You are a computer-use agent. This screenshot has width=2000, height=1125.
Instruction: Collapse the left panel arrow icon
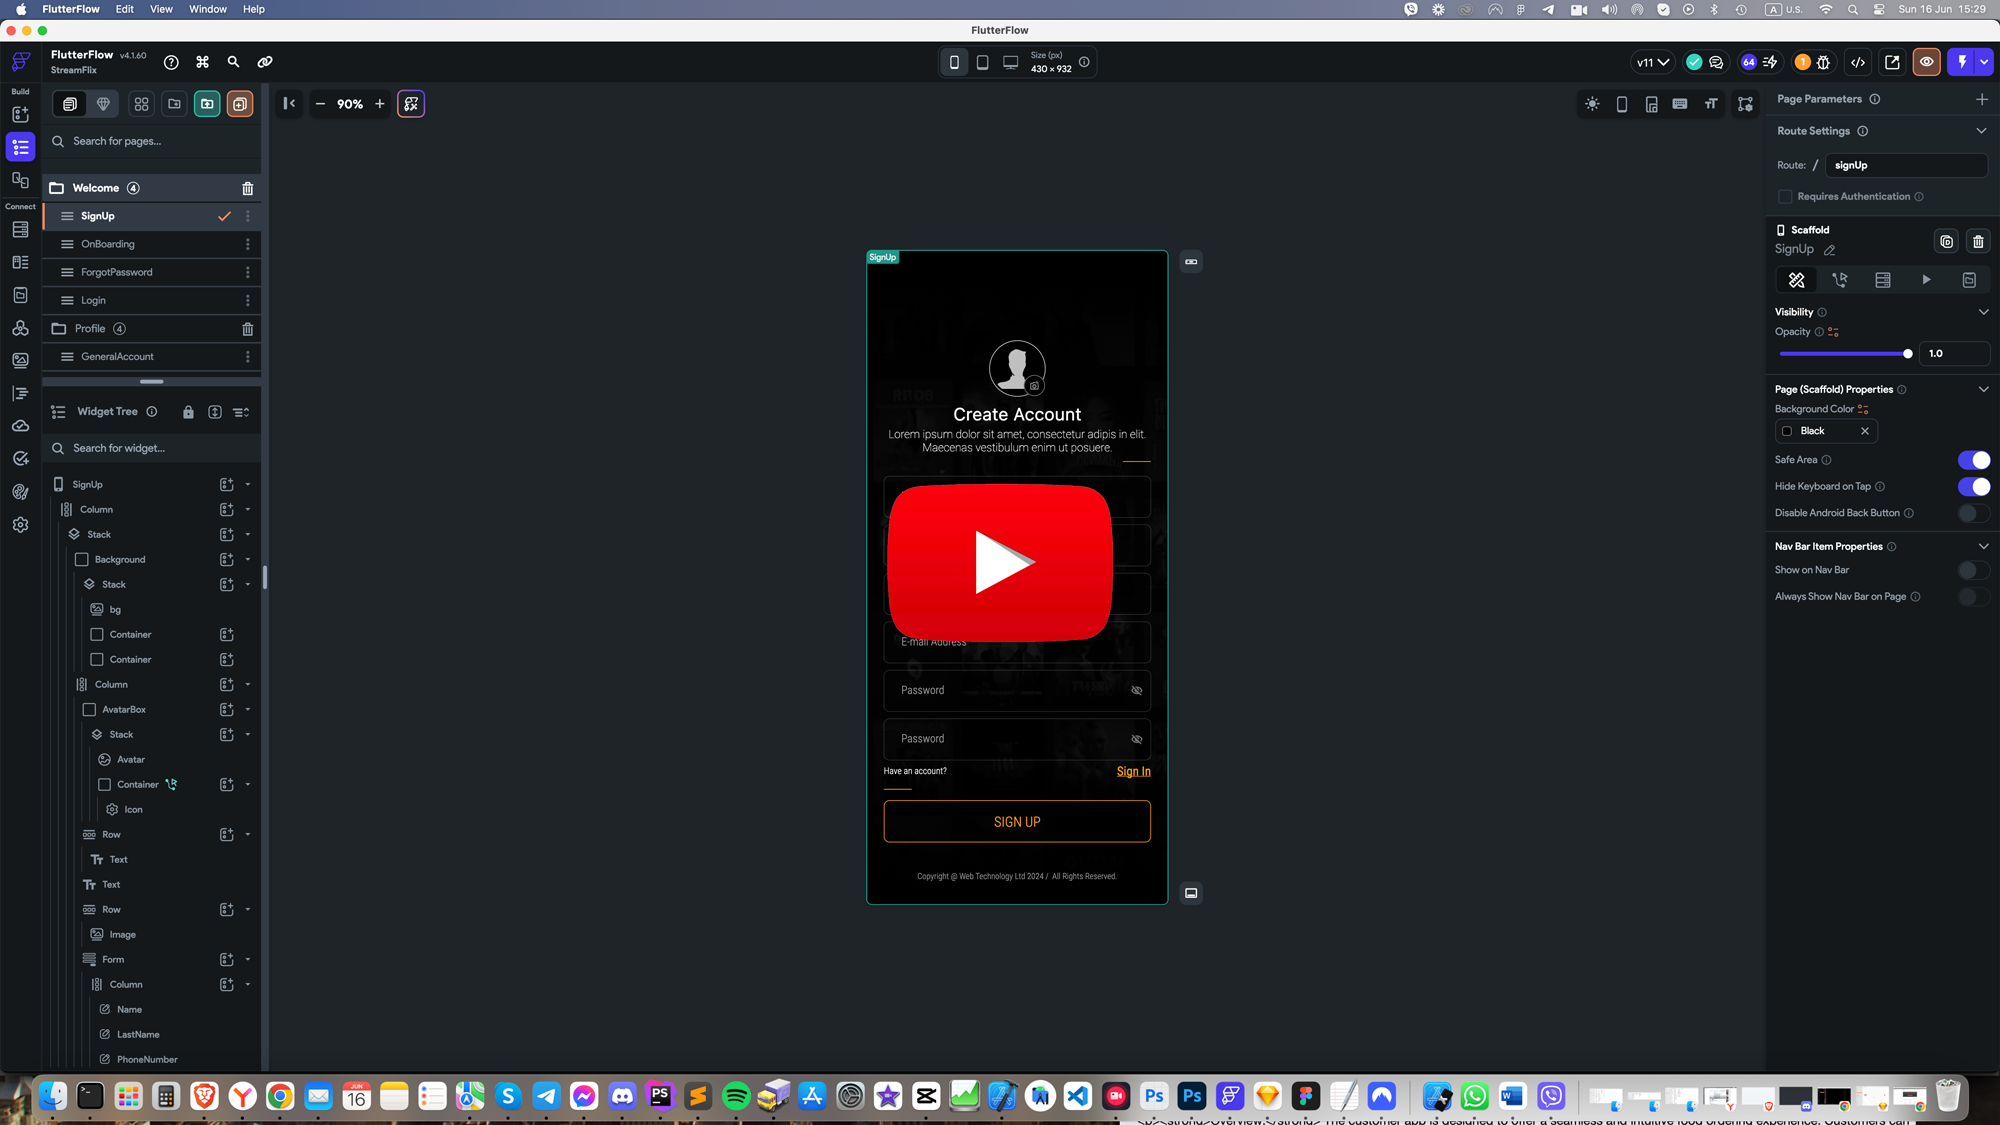point(289,103)
